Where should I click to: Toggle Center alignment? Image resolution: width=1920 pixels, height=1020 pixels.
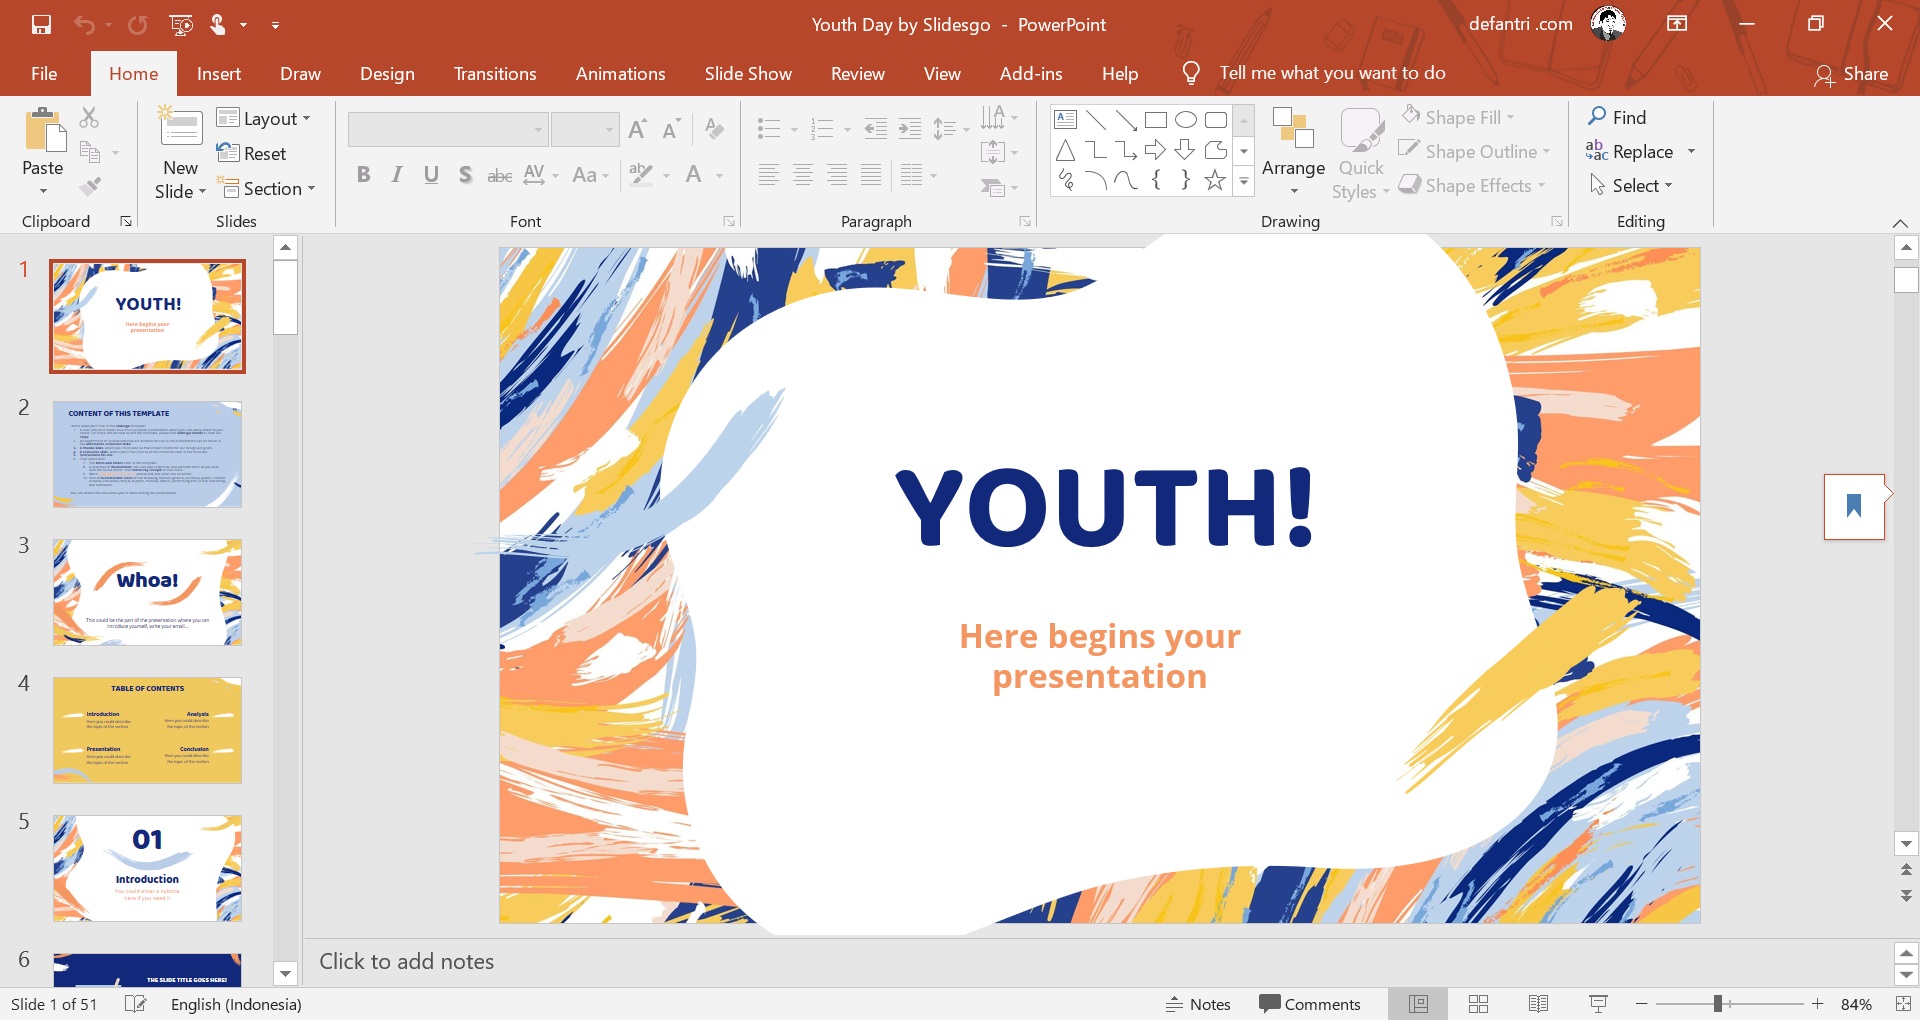pyautogui.click(x=802, y=175)
